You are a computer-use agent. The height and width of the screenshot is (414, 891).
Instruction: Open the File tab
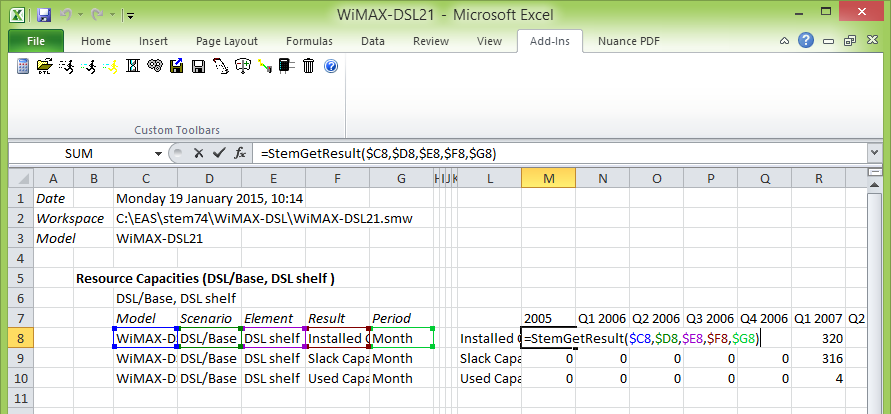point(36,41)
